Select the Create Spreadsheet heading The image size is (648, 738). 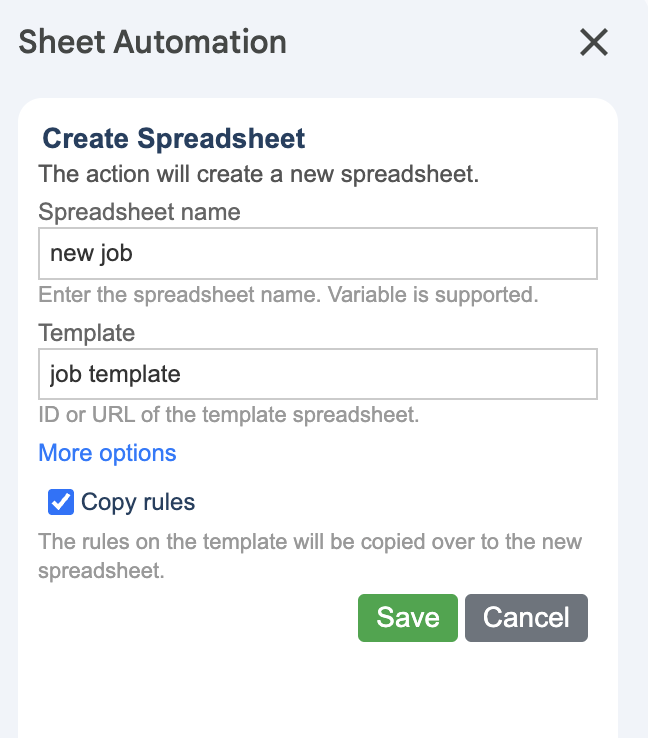[174, 138]
